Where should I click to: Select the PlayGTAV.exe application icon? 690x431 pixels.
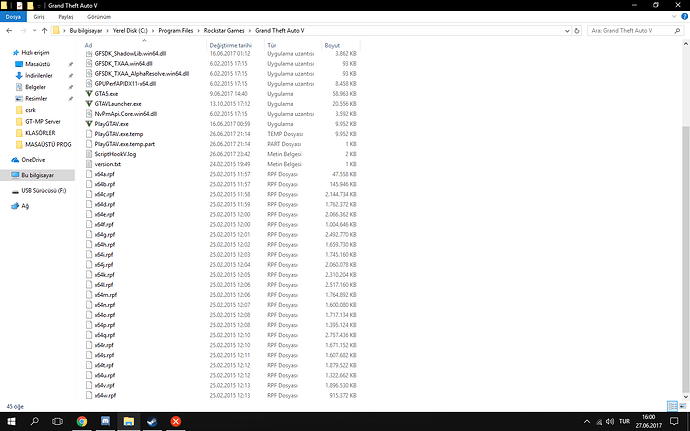[x=89, y=124]
